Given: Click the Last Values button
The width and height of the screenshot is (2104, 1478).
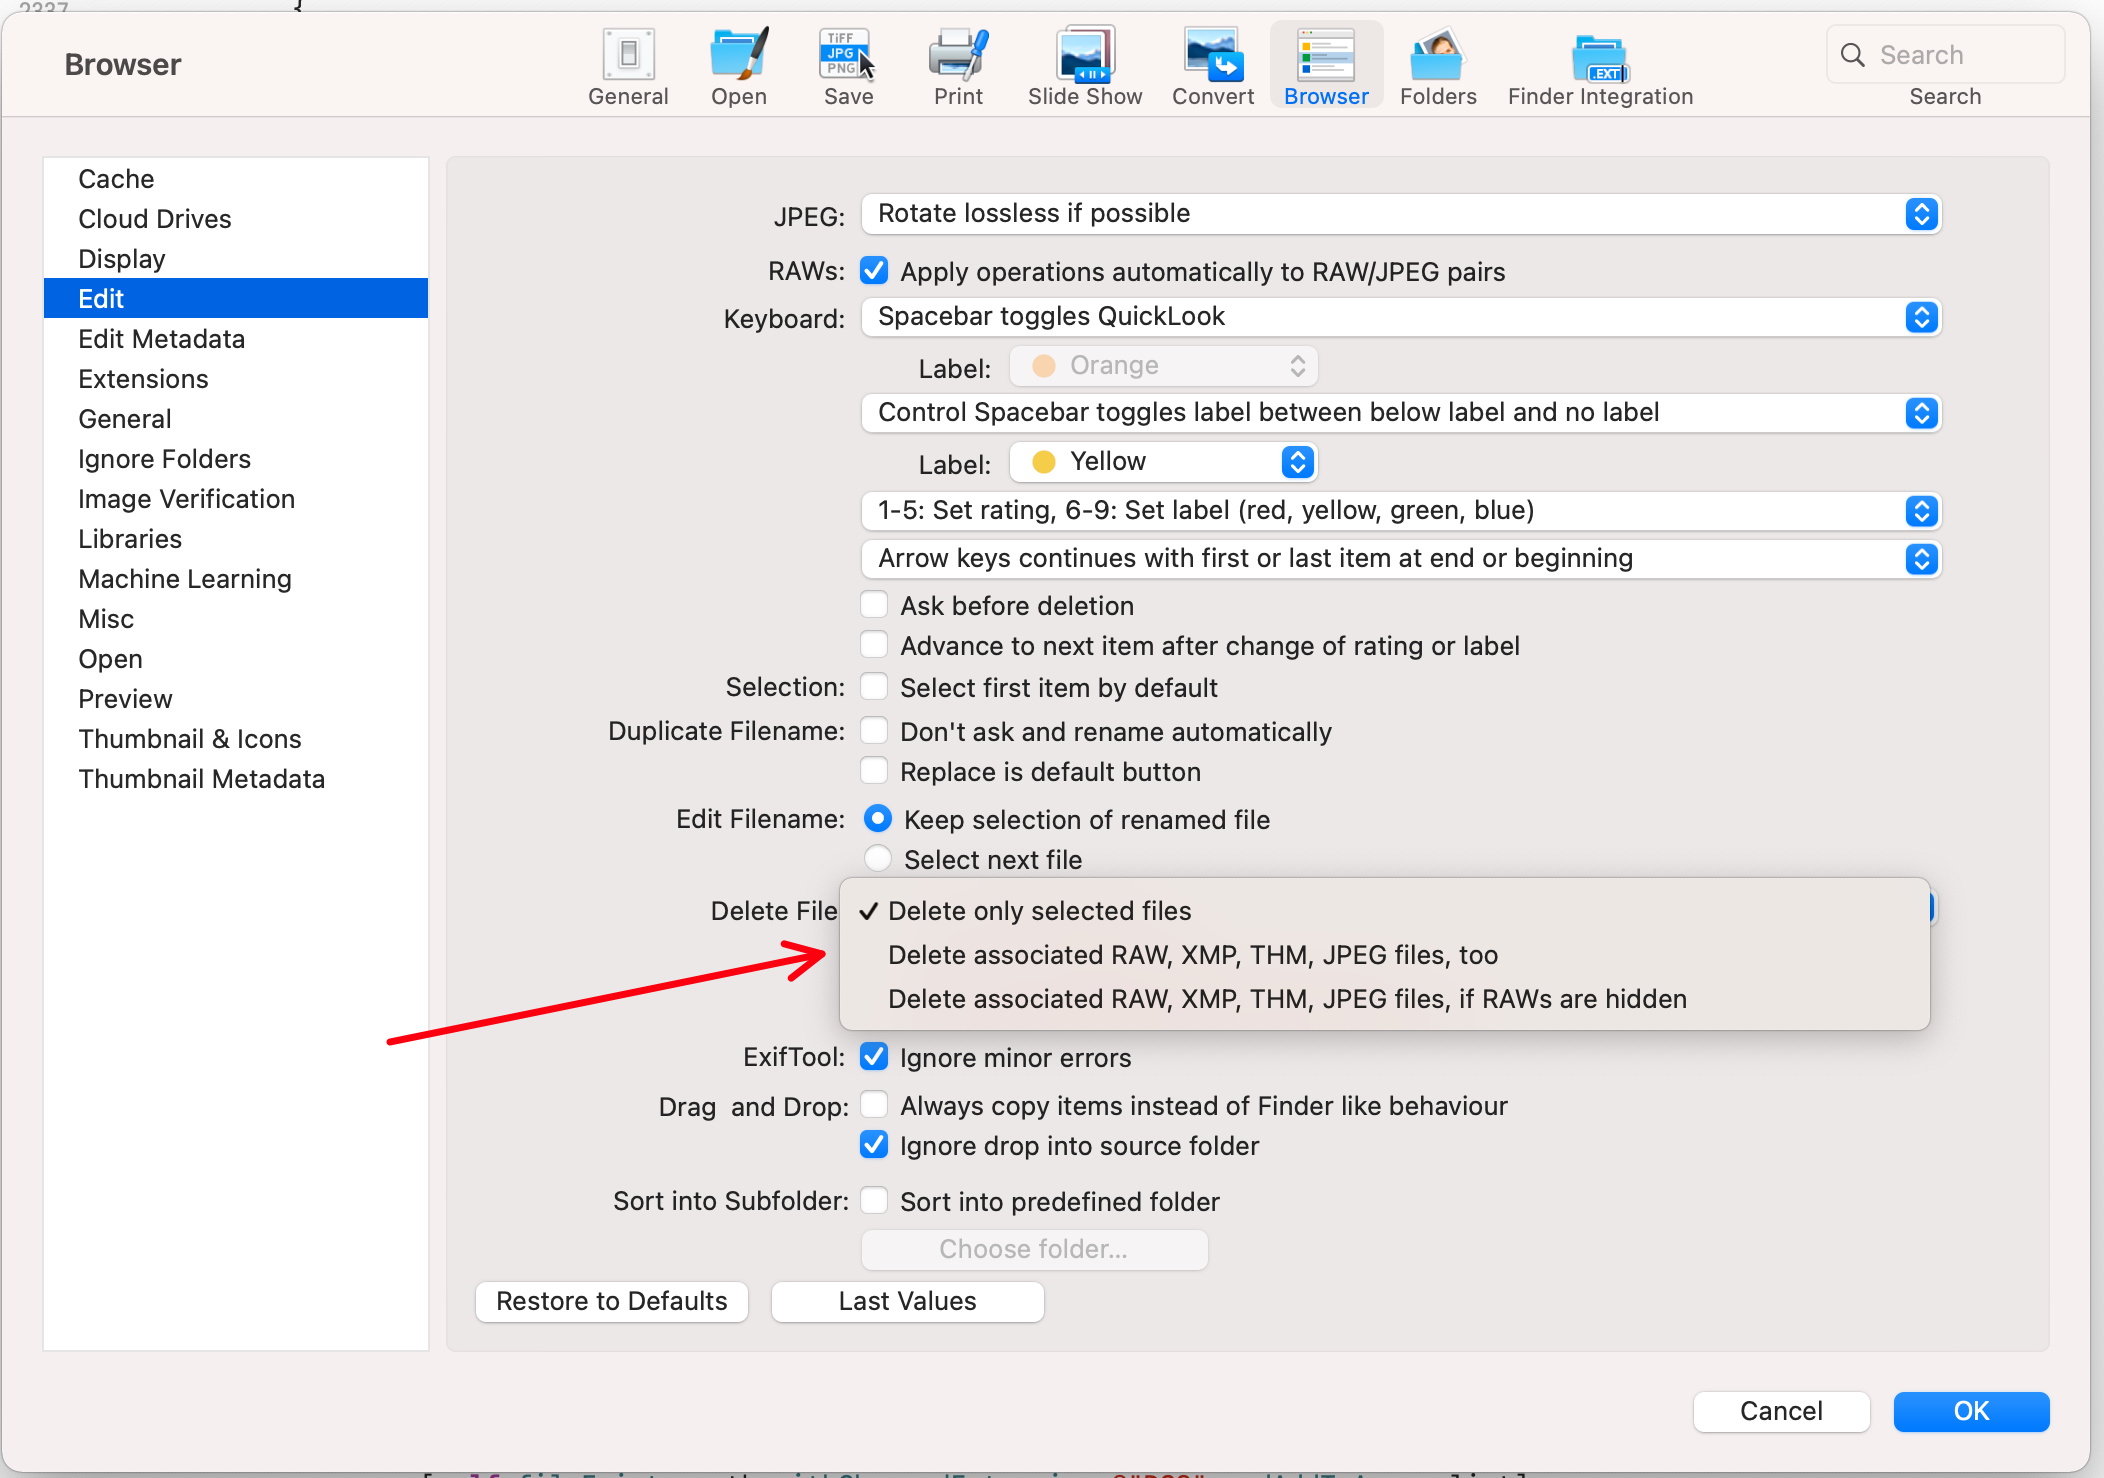Looking at the screenshot, I should point(905,1300).
